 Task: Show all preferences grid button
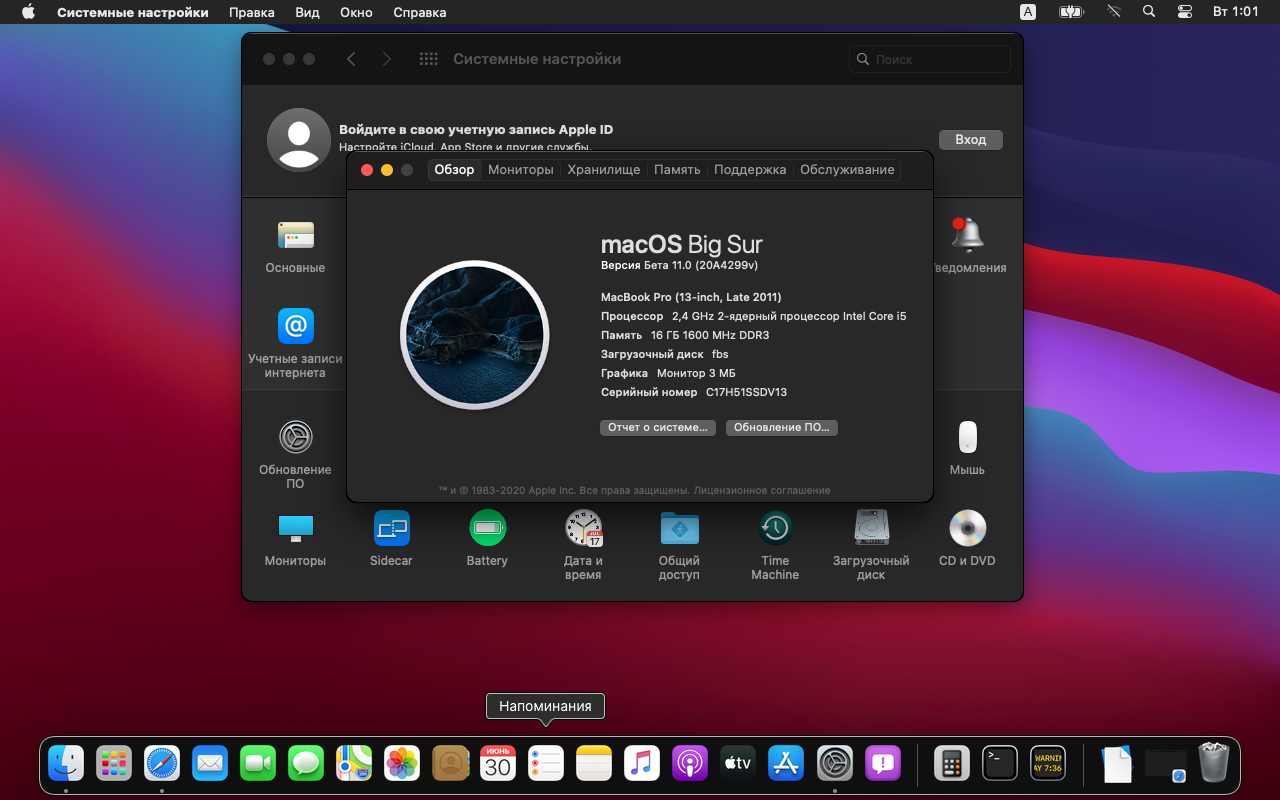429,59
